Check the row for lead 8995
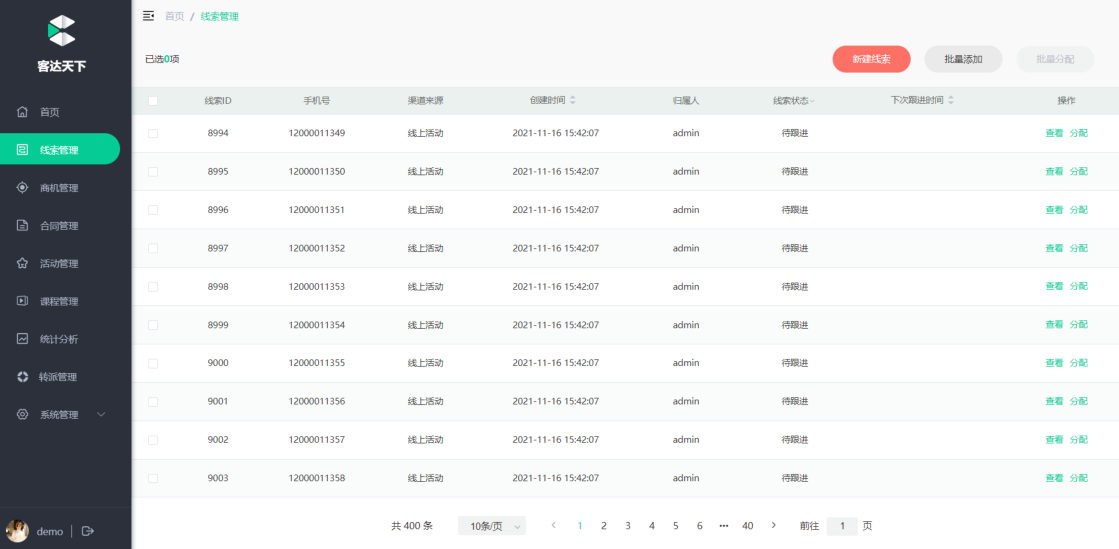The image size is (1119, 549). coord(153,171)
